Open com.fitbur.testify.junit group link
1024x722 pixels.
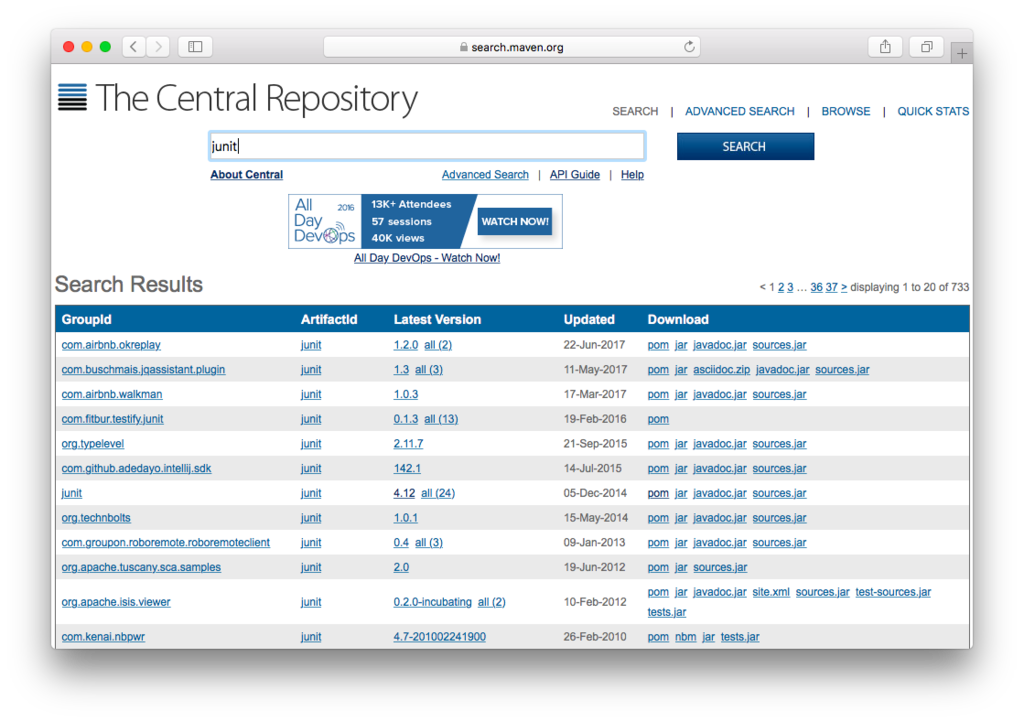[x=112, y=419]
